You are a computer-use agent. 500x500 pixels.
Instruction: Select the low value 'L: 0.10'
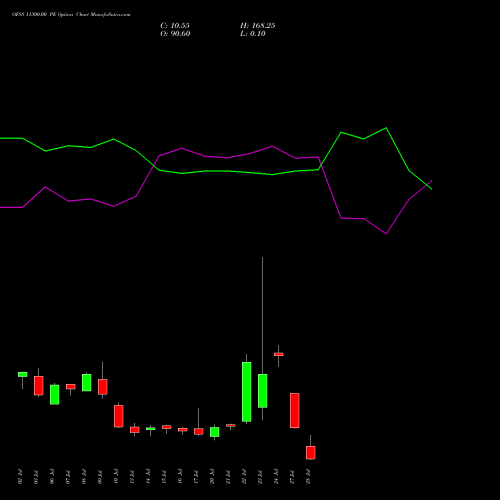coord(253,34)
